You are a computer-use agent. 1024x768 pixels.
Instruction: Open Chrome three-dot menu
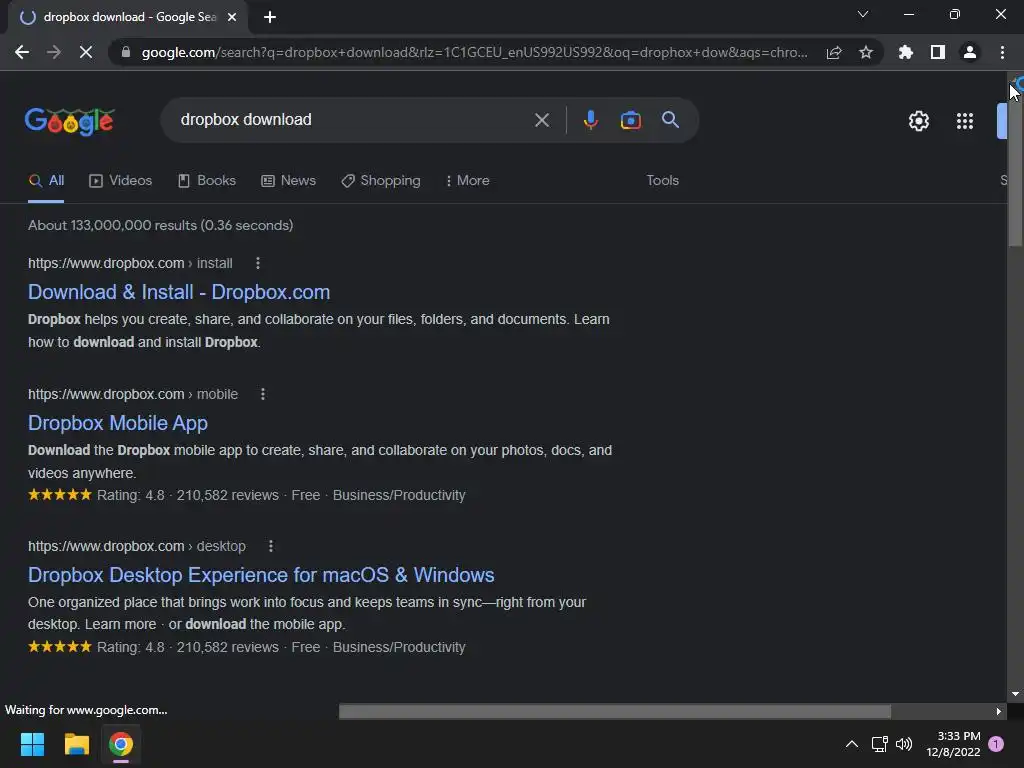(x=1002, y=52)
